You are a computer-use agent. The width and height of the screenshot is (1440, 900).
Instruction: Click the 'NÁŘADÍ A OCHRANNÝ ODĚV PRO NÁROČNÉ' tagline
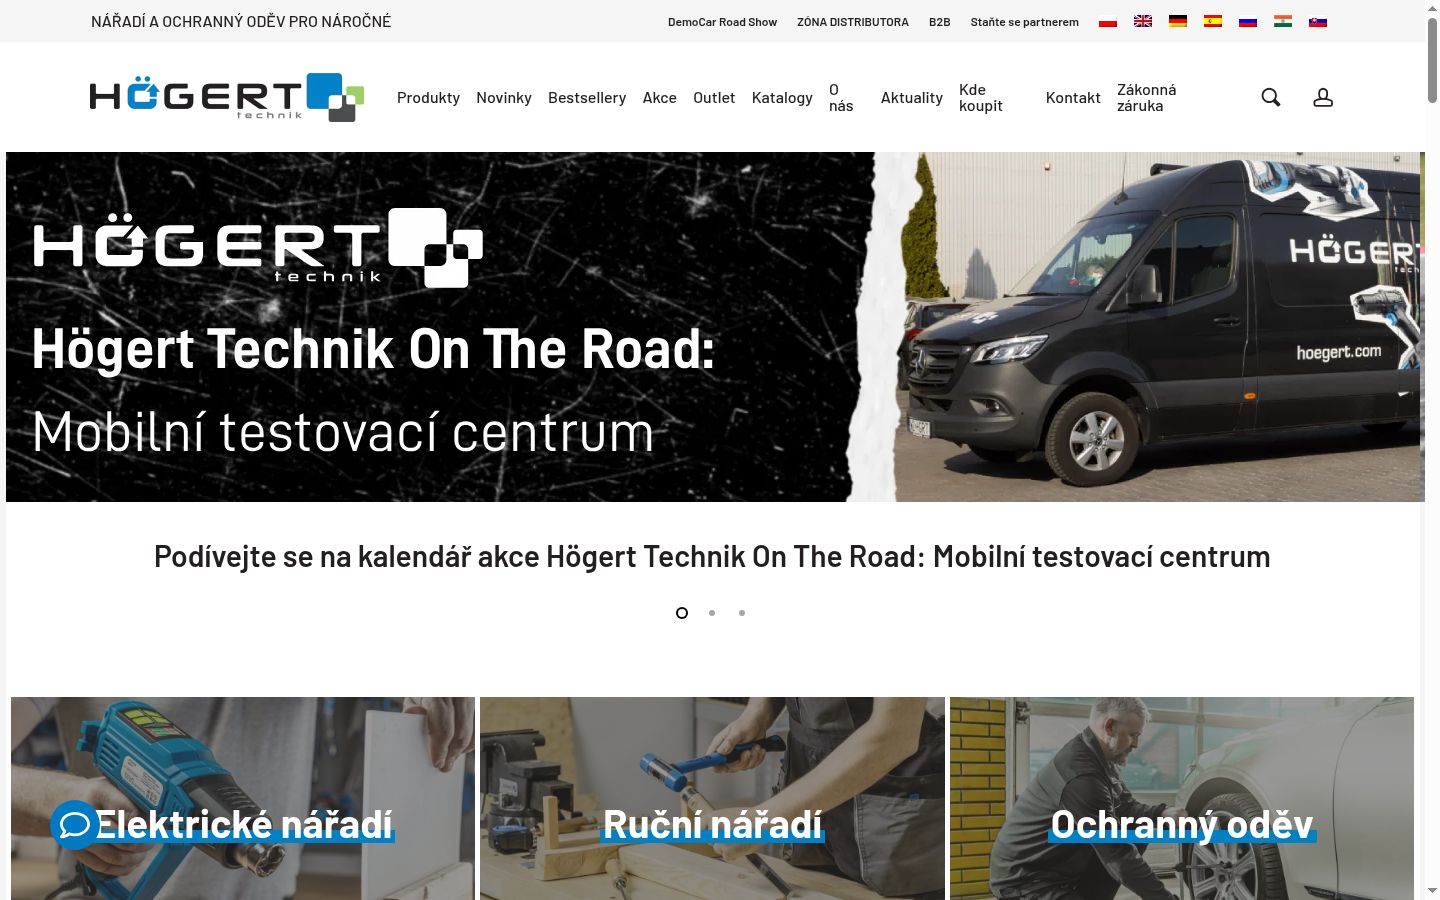tap(241, 21)
